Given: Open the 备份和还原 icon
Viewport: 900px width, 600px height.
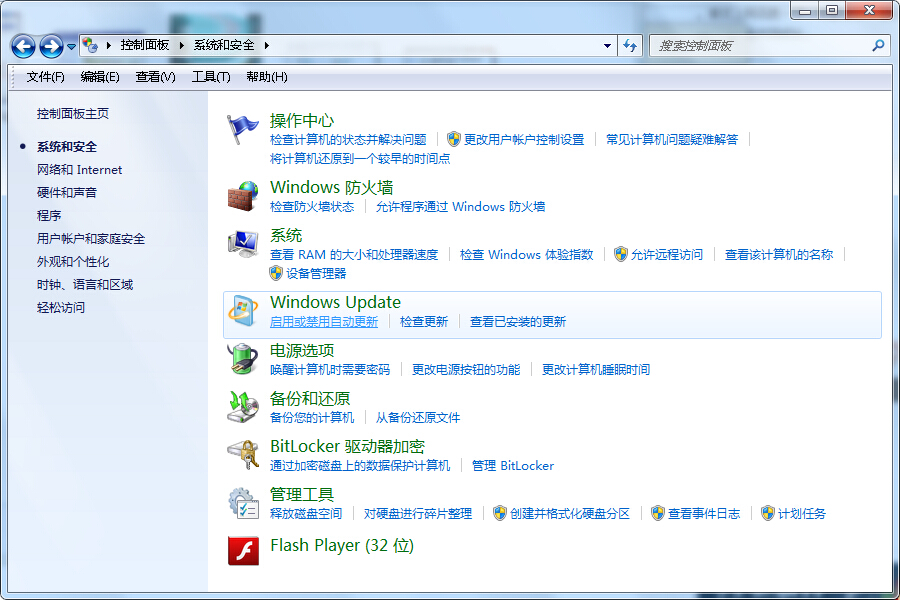Looking at the screenshot, I should (243, 407).
